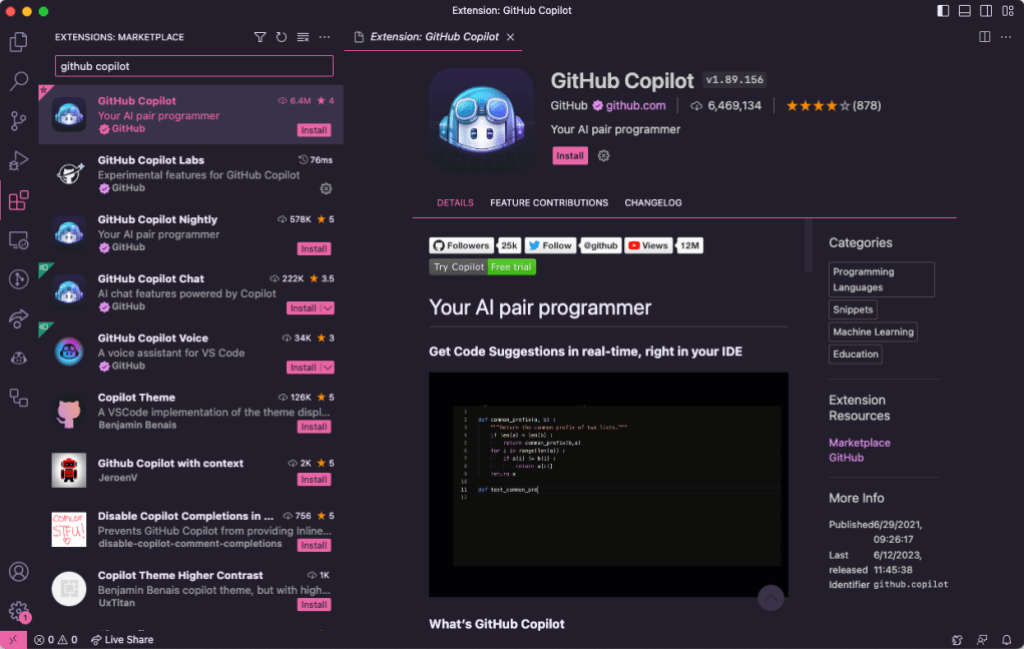The image size is (1024, 649).
Task: Select the Education category tag
Action: pyautogui.click(x=856, y=354)
